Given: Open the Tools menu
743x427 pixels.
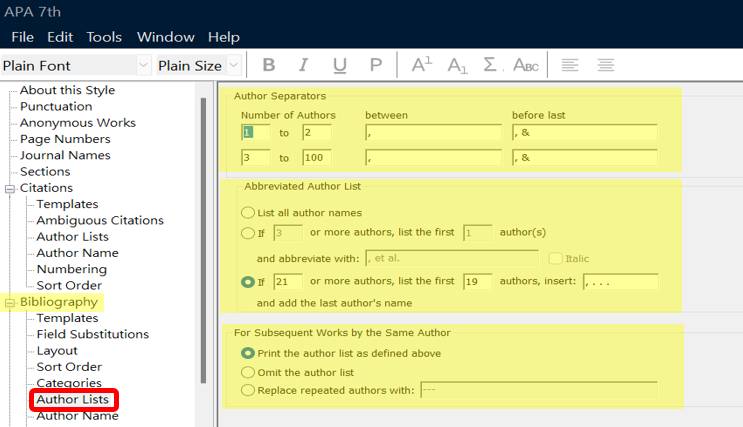Looking at the screenshot, I should coord(104,37).
